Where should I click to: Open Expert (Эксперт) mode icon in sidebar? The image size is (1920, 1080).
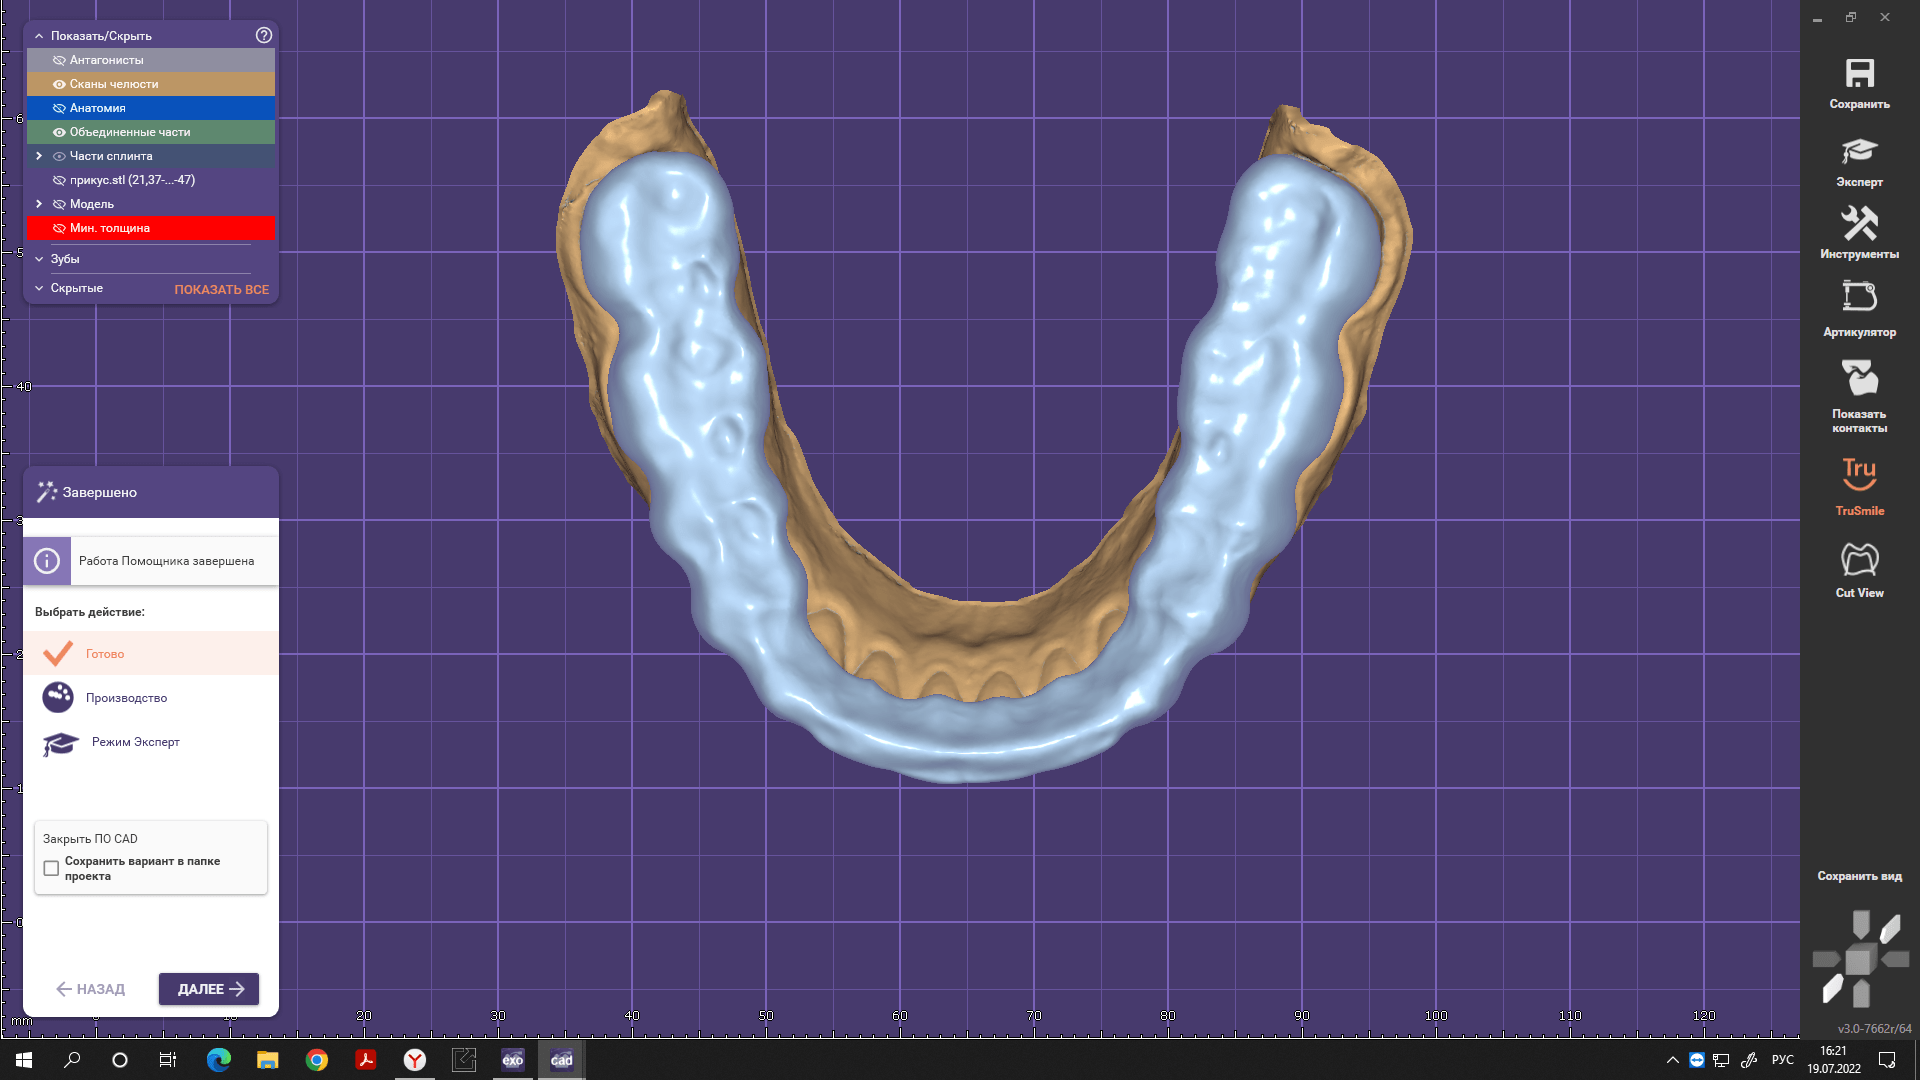(1859, 152)
